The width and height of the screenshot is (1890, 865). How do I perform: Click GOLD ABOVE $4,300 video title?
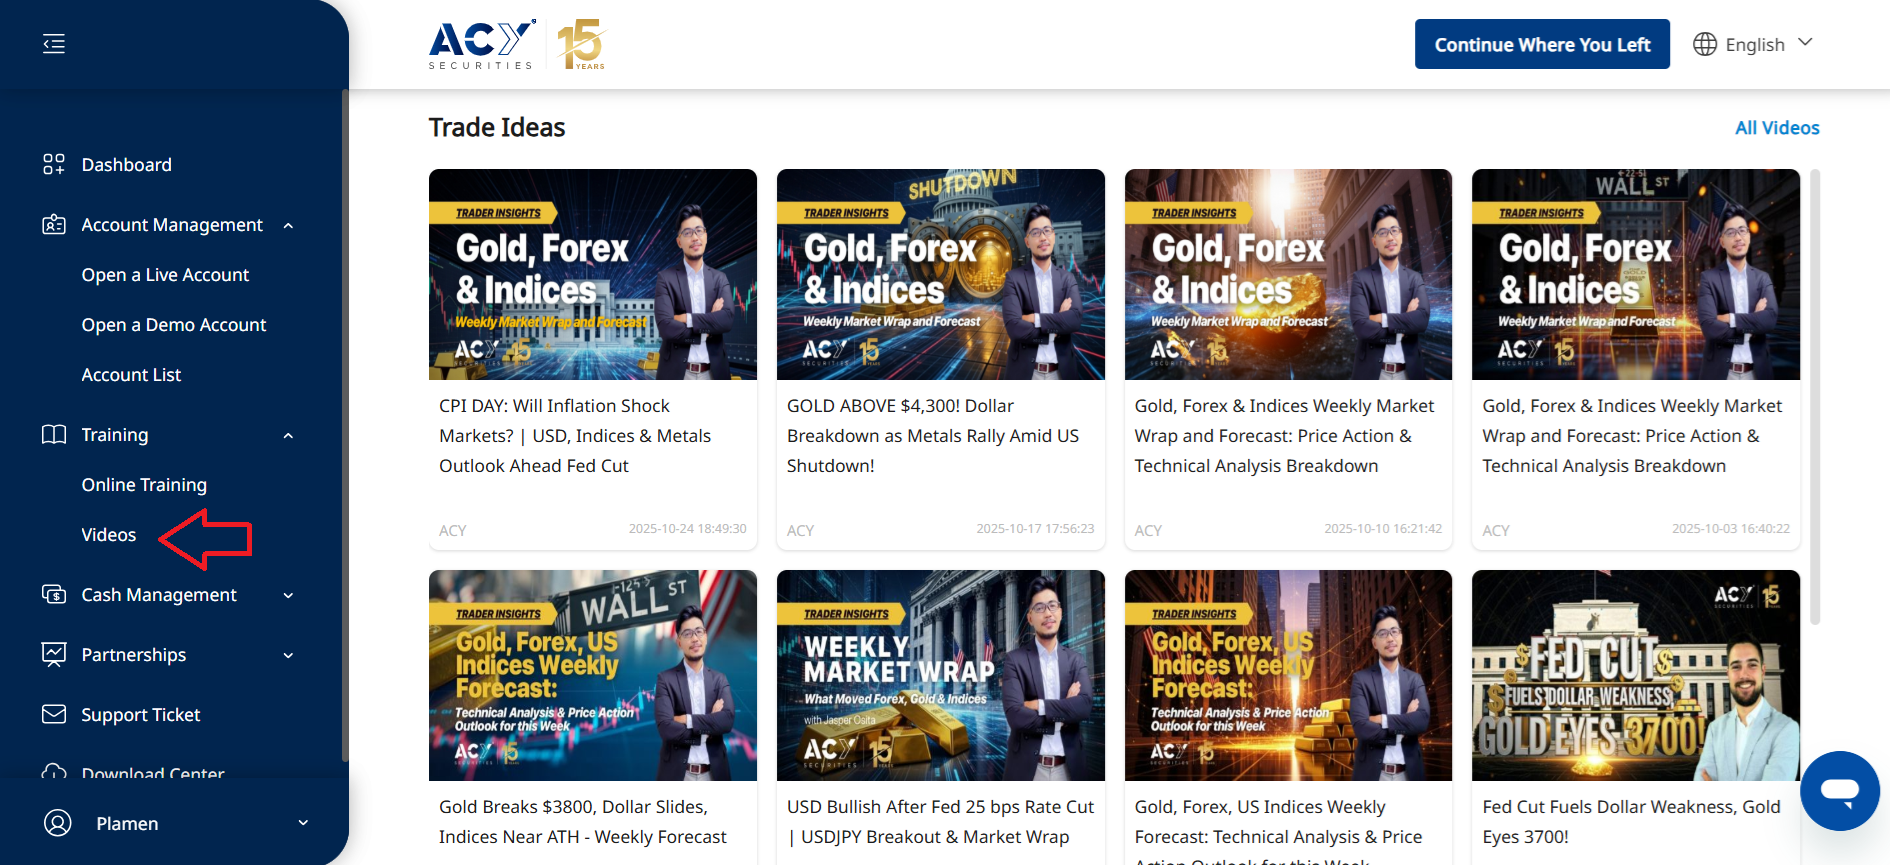(x=933, y=435)
